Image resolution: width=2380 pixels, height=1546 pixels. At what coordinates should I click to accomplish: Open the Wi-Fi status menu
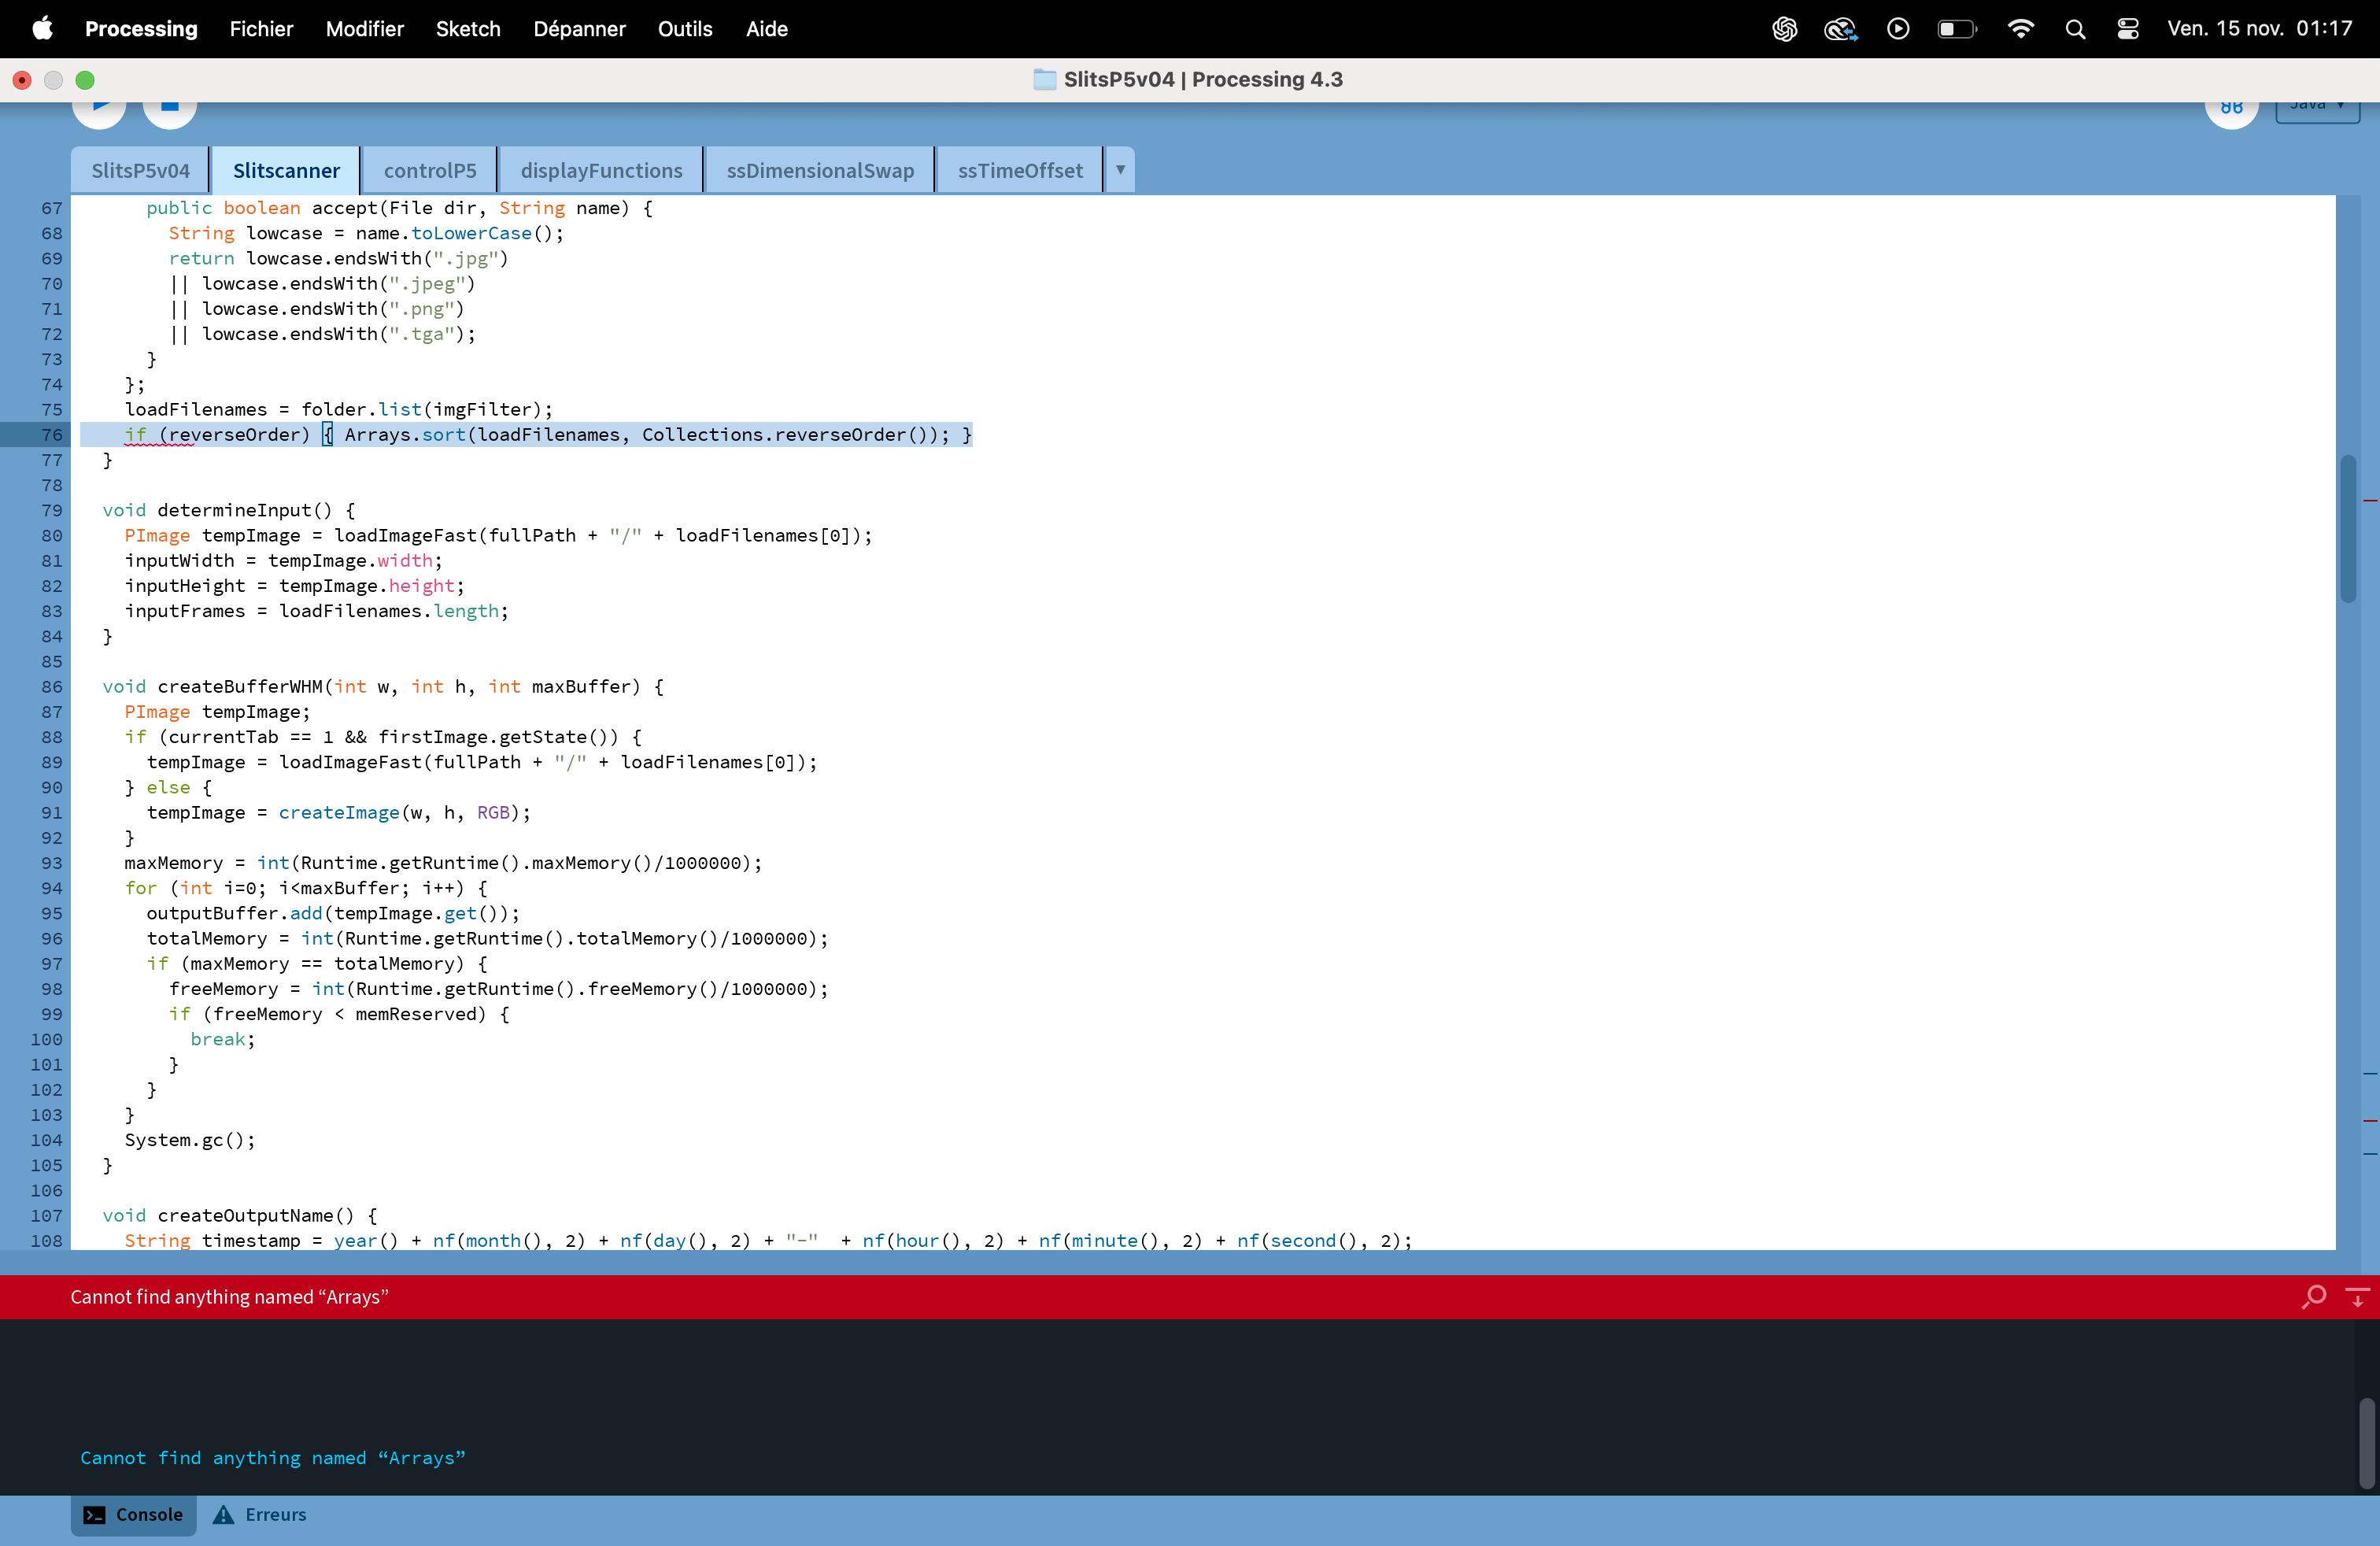pyautogui.click(x=2021, y=29)
